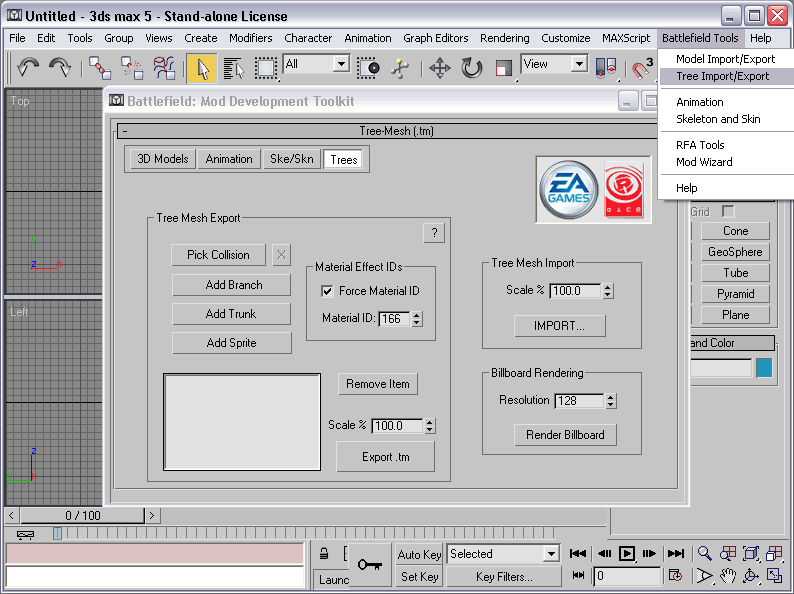Select the Arc Rotate viewport tool
This screenshot has width=794, height=594.
[x=751, y=576]
